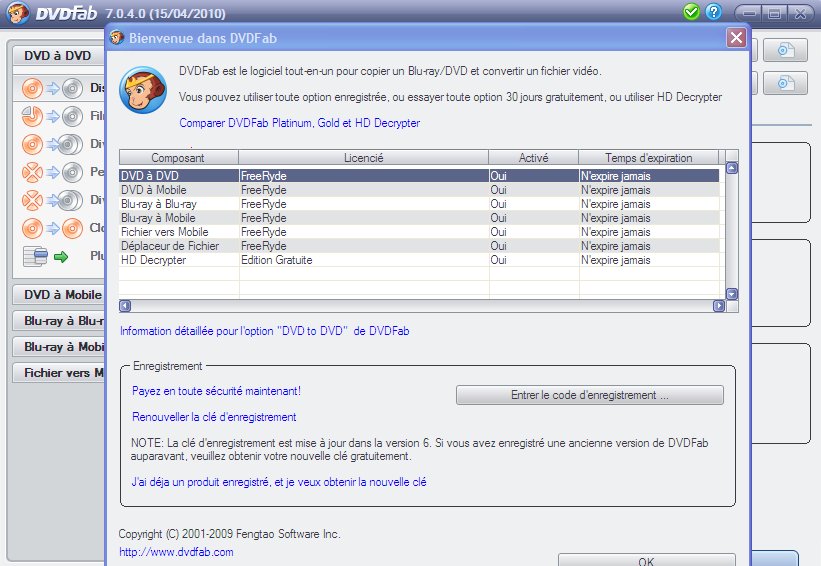
Task: Select the DVD à Mobile table row
Action: (x=419, y=190)
